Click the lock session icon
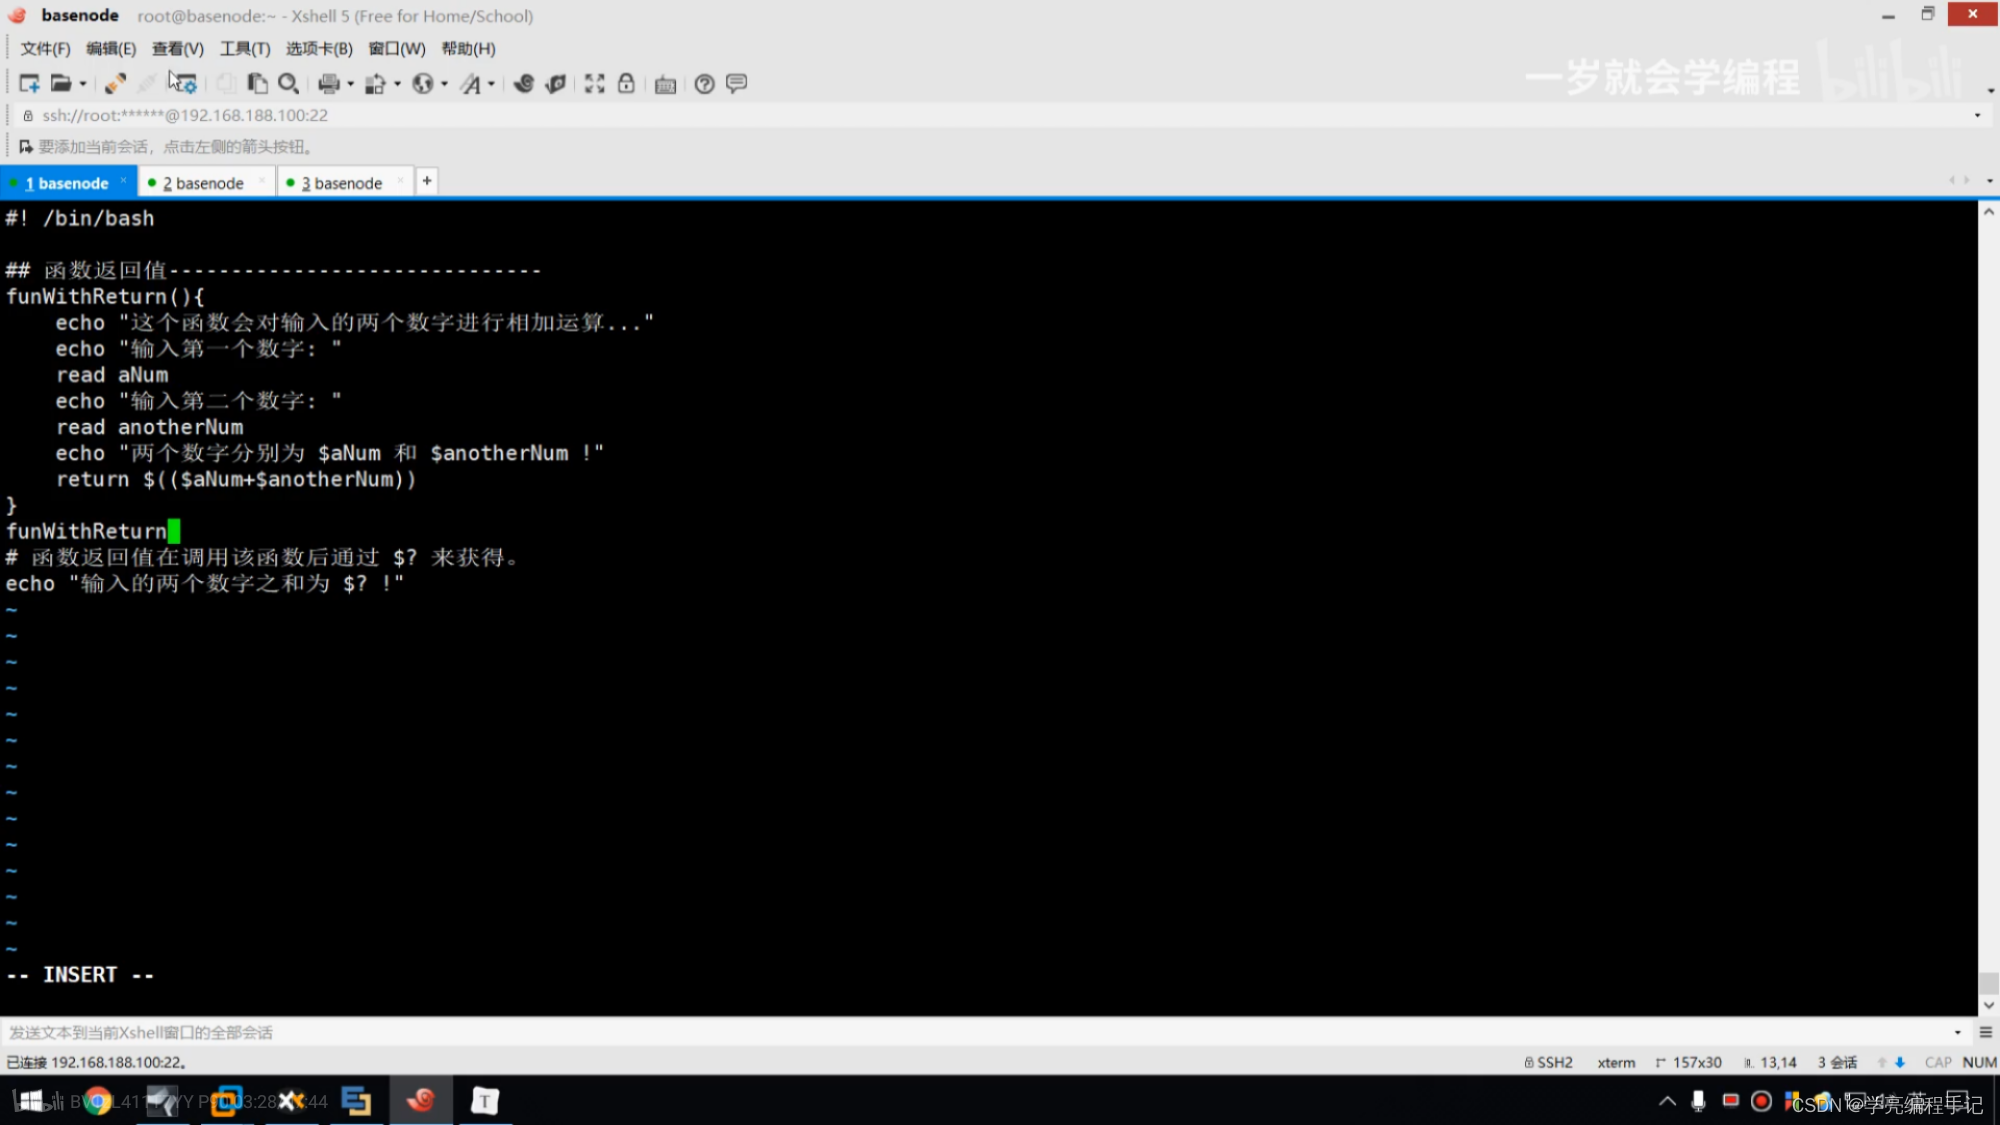This screenshot has height=1125, width=2000. pos(626,84)
